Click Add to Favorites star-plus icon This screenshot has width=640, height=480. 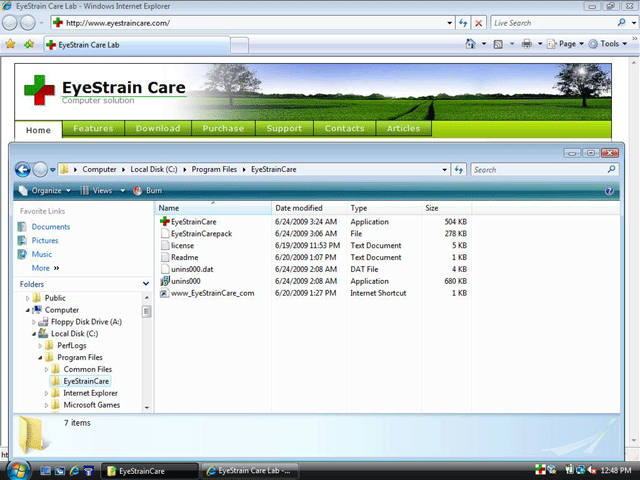coord(29,44)
